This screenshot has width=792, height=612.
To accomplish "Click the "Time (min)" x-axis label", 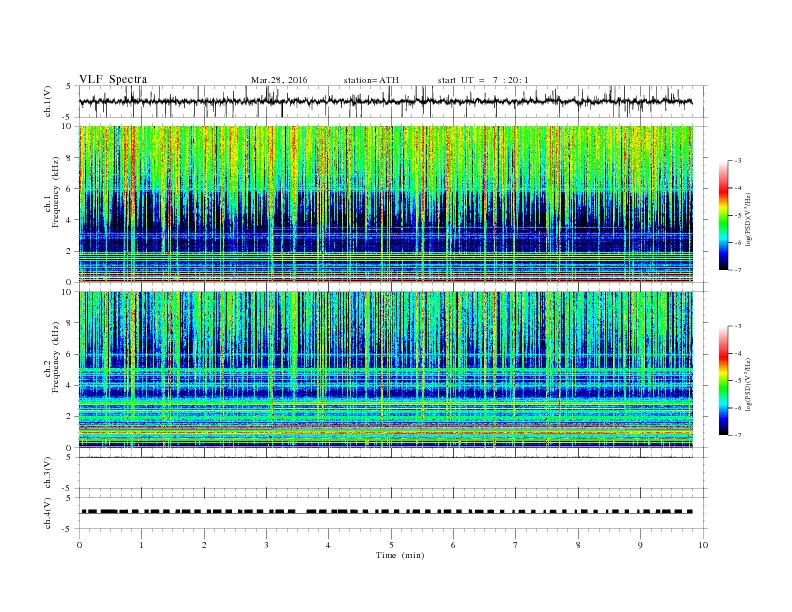I will pyautogui.click(x=400, y=555).
